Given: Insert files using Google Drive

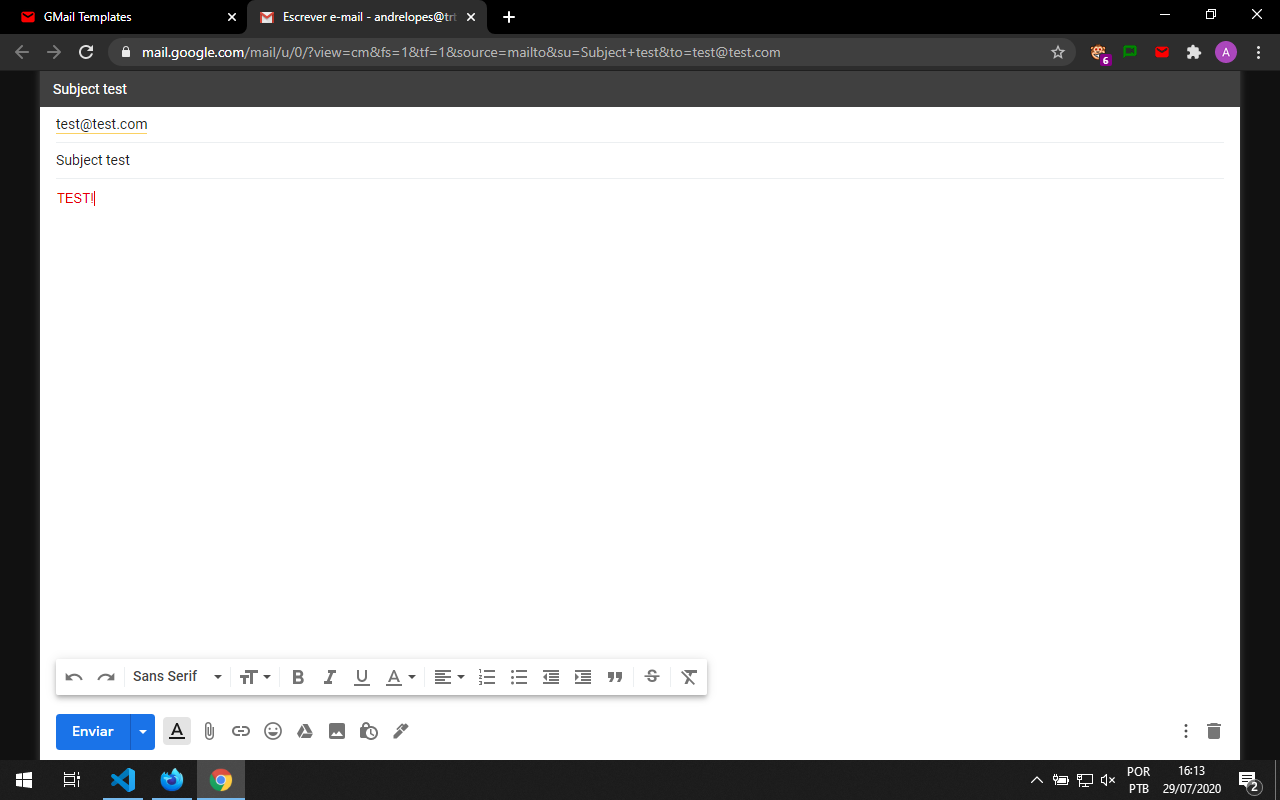Looking at the screenshot, I should click(x=305, y=731).
